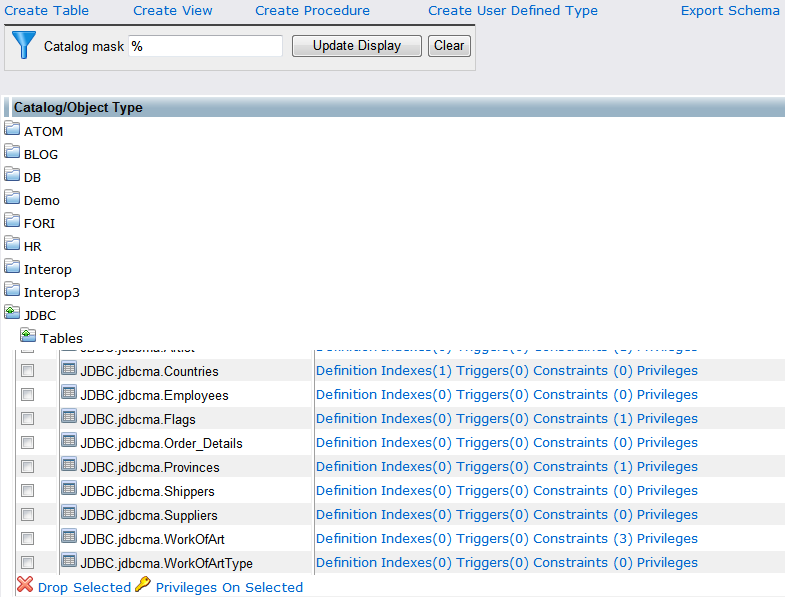
Task: Open Export Schema from top menu
Action: coord(730,11)
